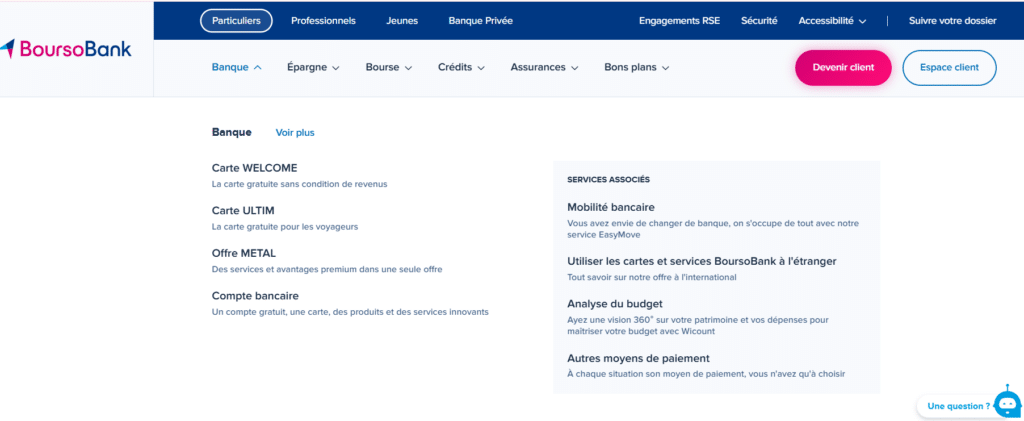1024x421 pixels.
Task: Select the Offre METAL link
Action: (x=243, y=253)
